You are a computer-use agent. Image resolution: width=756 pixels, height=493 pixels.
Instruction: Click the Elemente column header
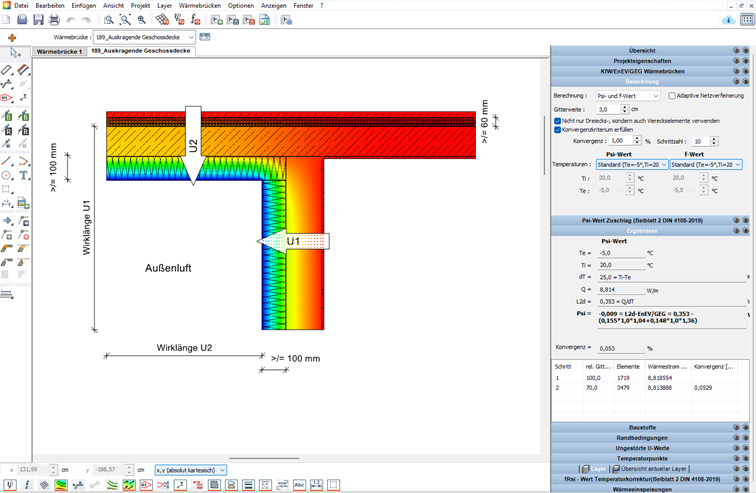628,367
